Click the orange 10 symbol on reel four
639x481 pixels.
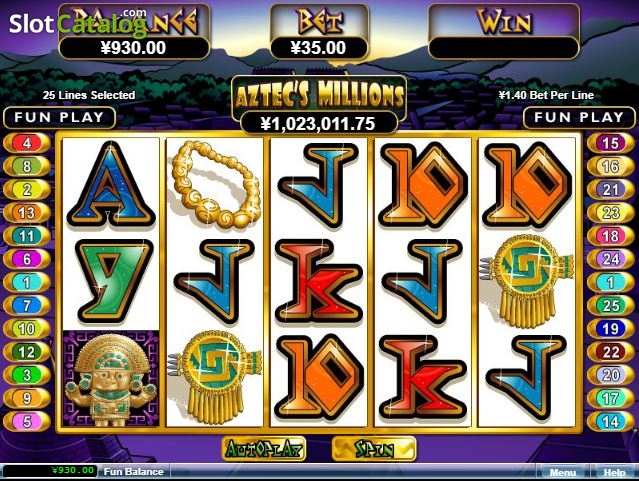coord(422,185)
